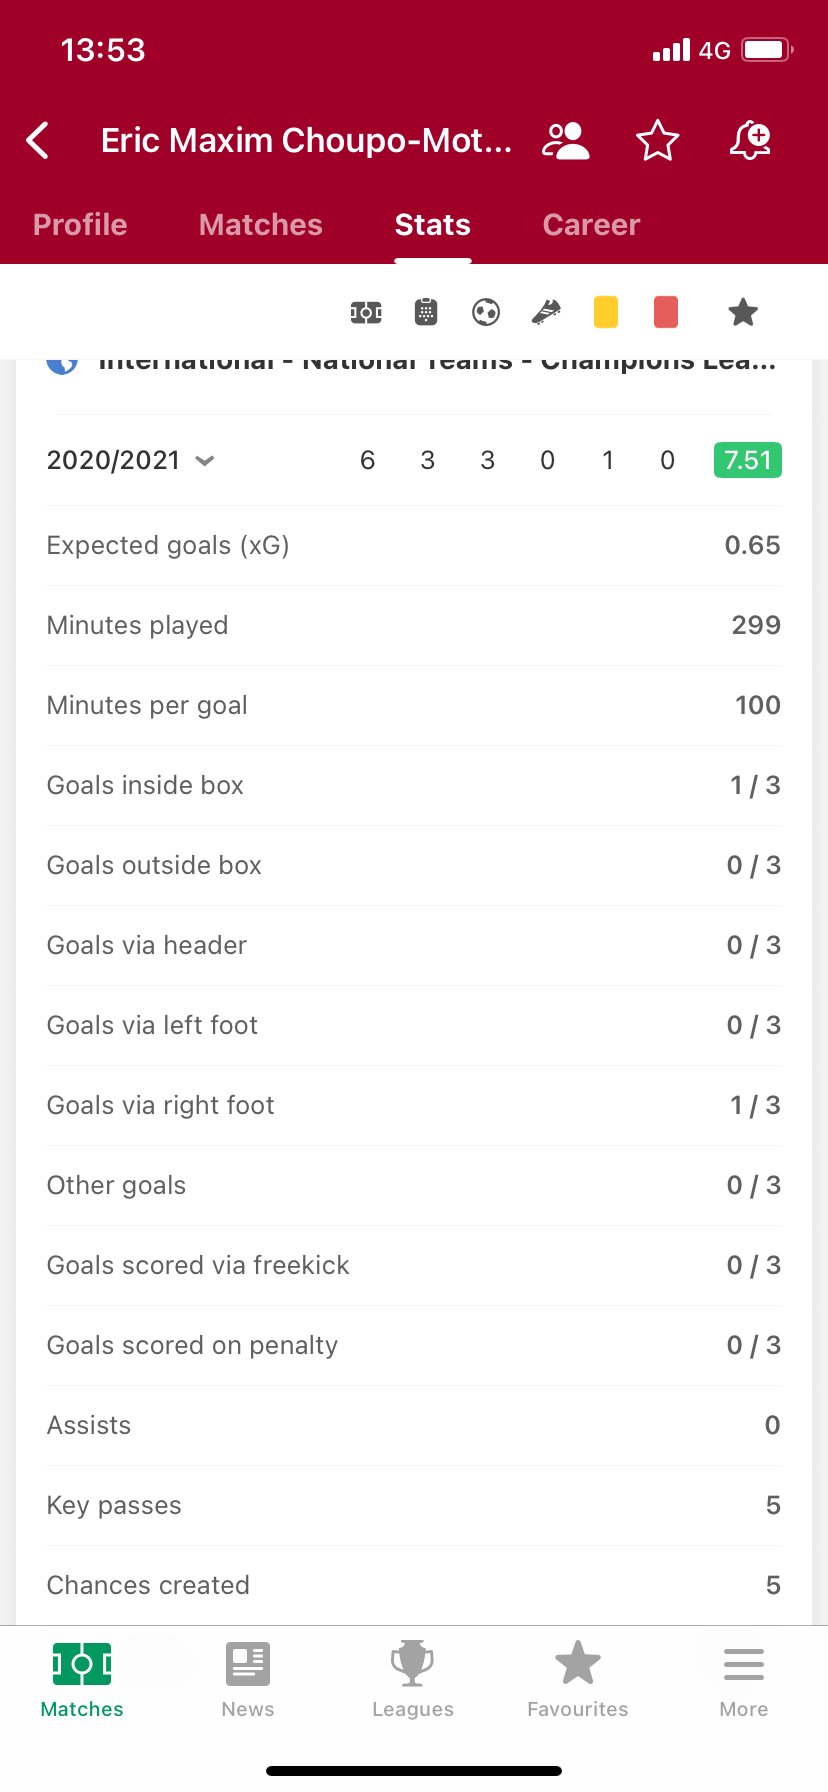Tap the lineup clipboard icon column
The width and height of the screenshot is (828, 1792).
pos(426,313)
